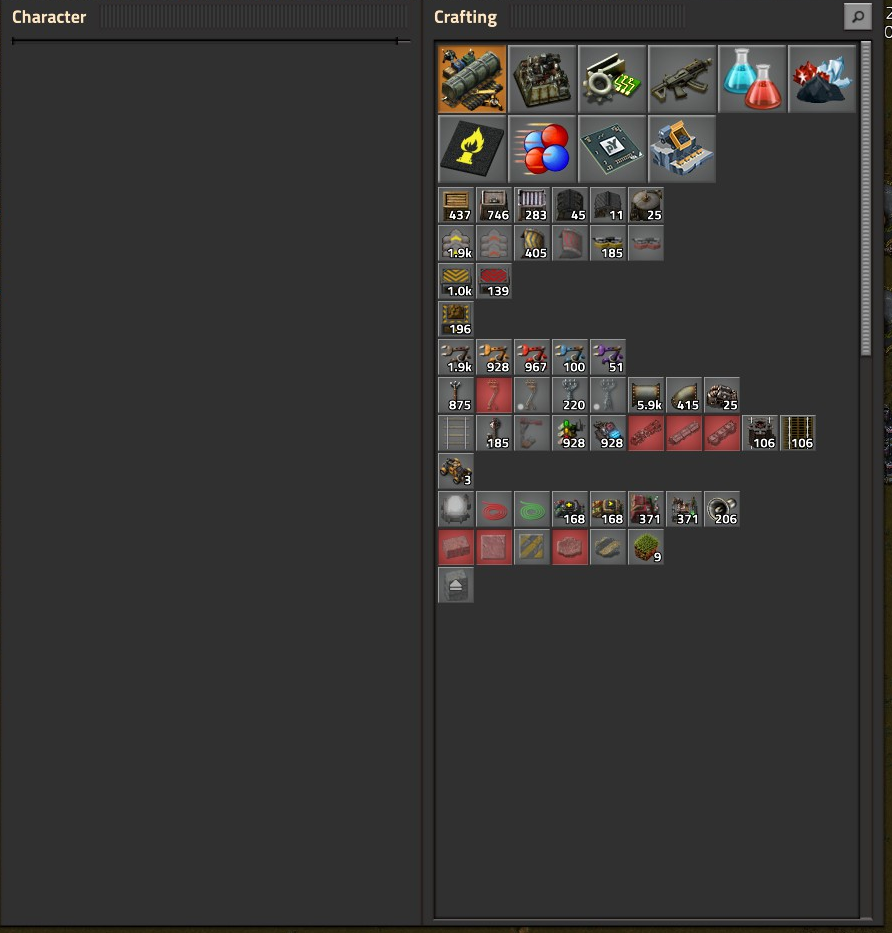Craft the yellow splitter showing 185
The height and width of the screenshot is (933, 892).
click(x=608, y=243)
